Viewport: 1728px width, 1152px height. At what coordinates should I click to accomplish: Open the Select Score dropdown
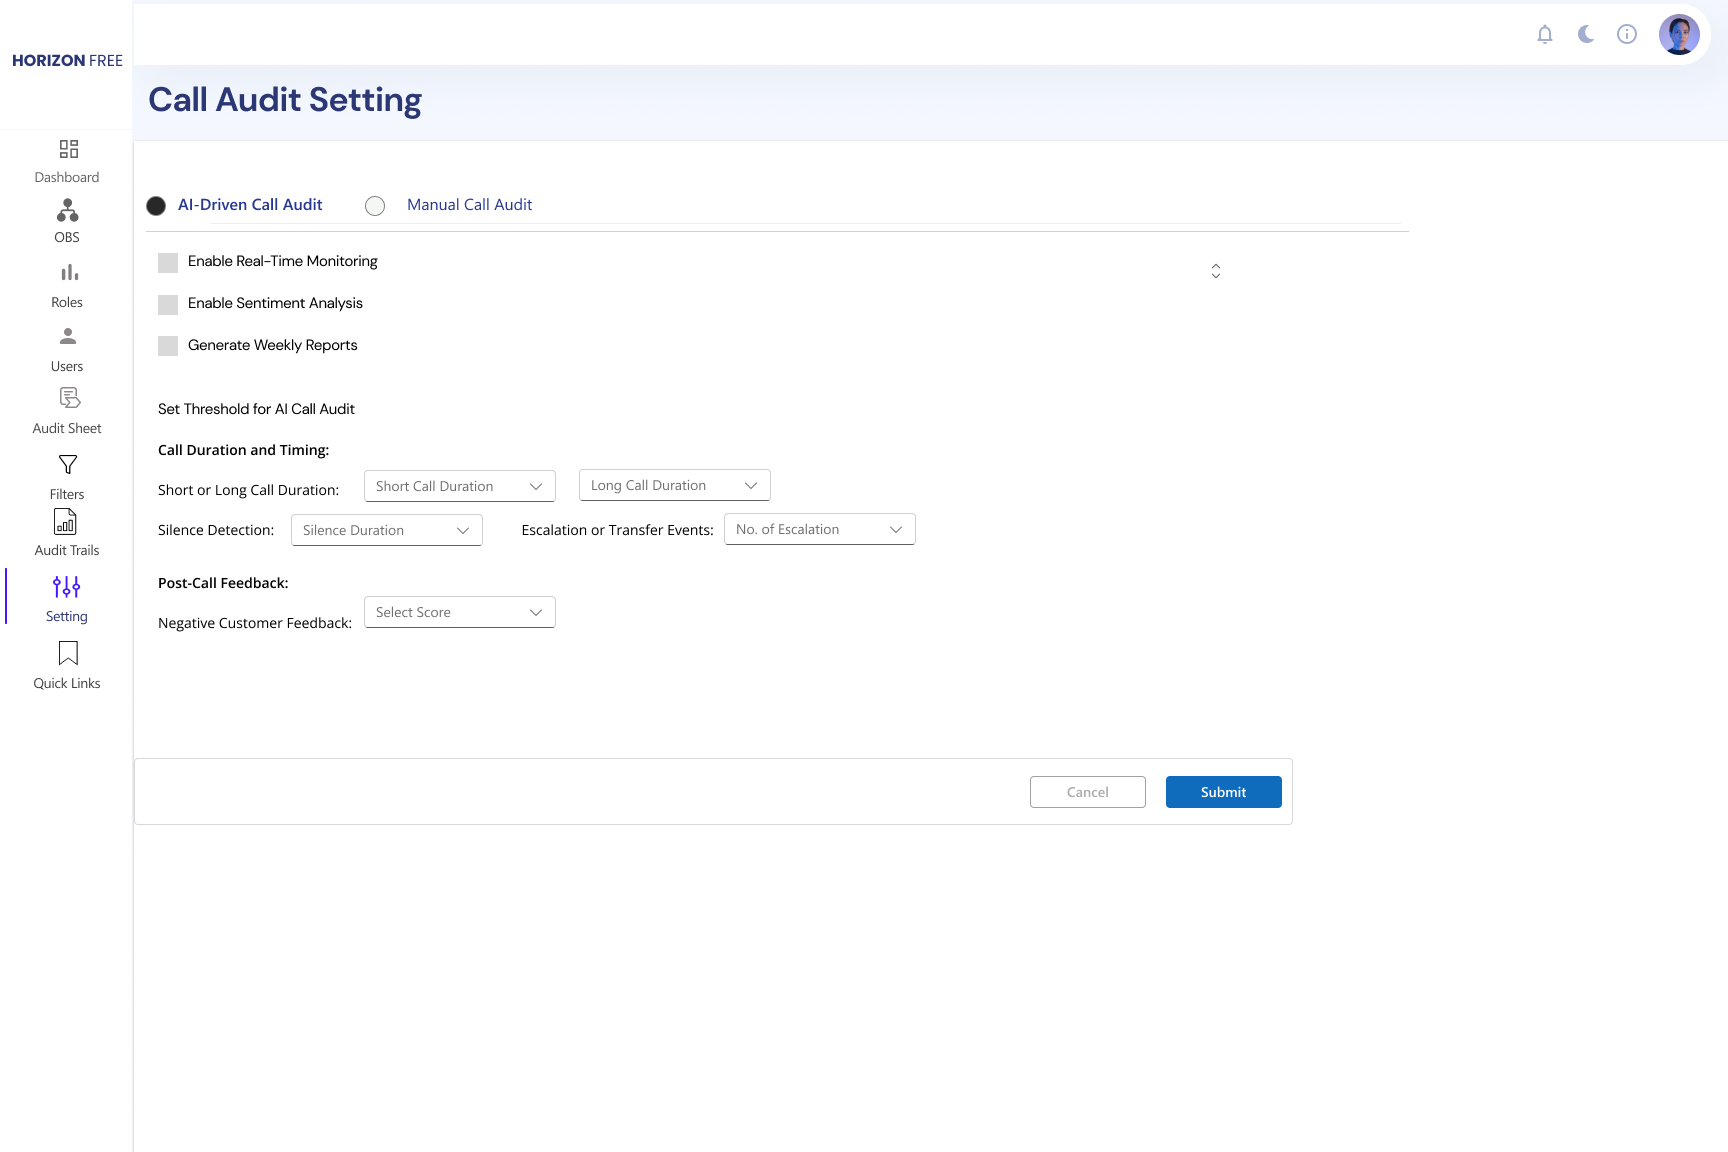[x=459, y=612]
